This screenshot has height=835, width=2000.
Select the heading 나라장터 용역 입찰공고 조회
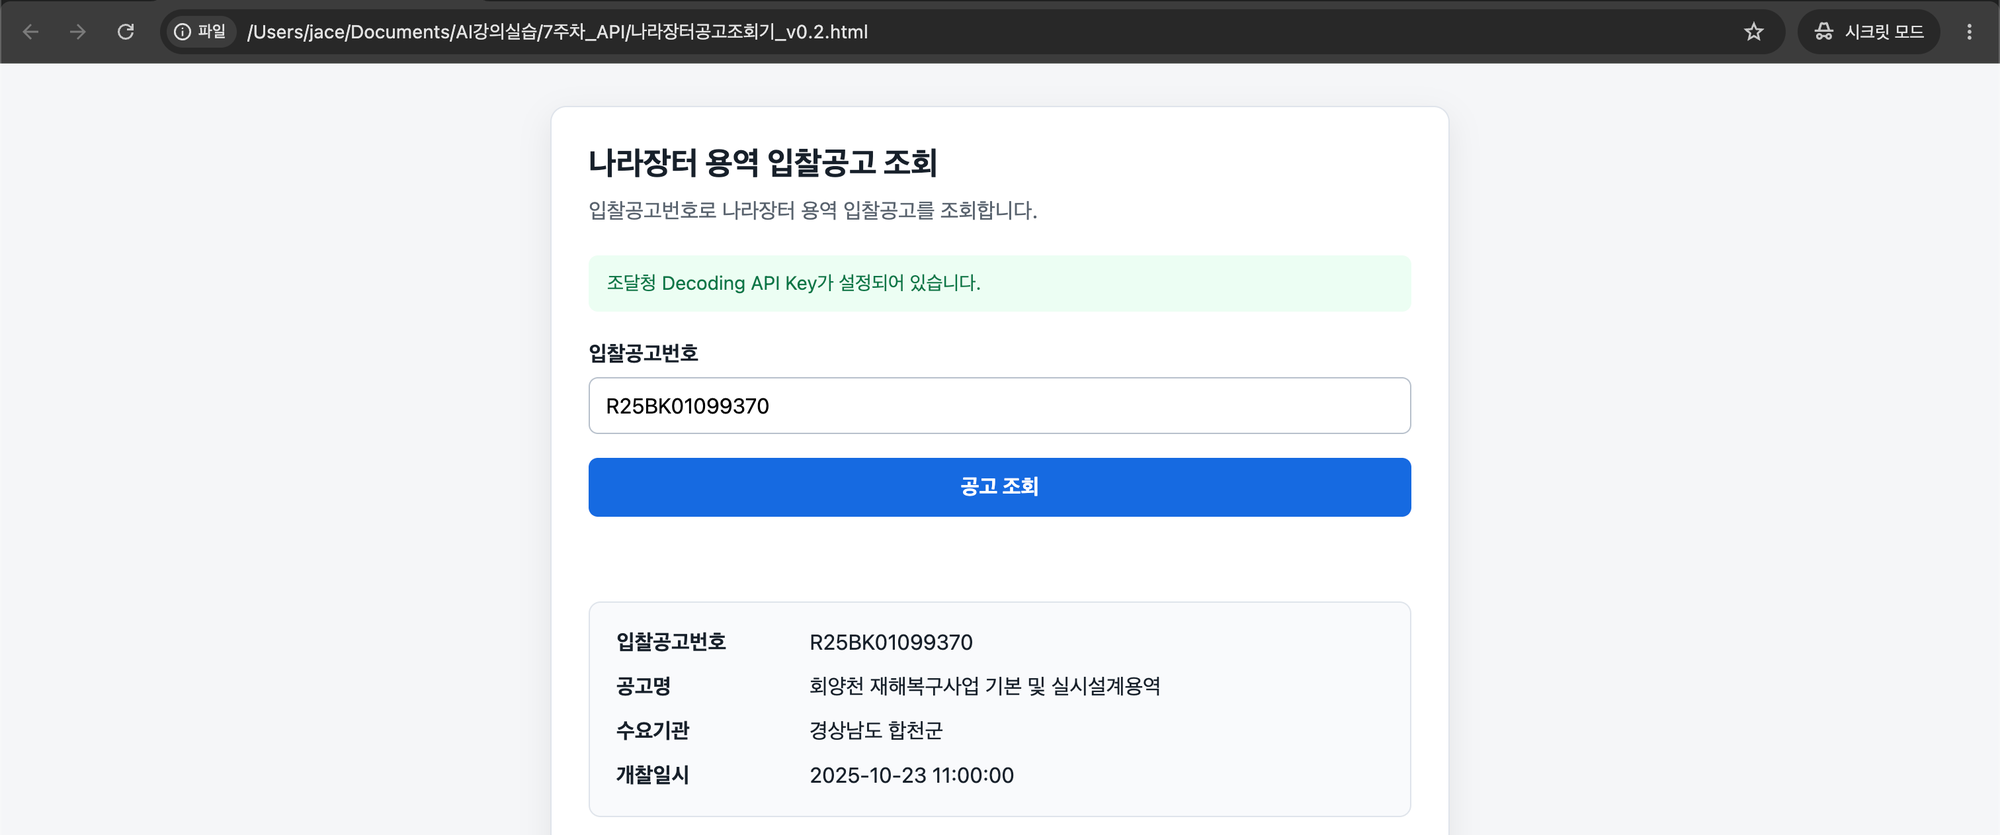[x=763, y=163]
